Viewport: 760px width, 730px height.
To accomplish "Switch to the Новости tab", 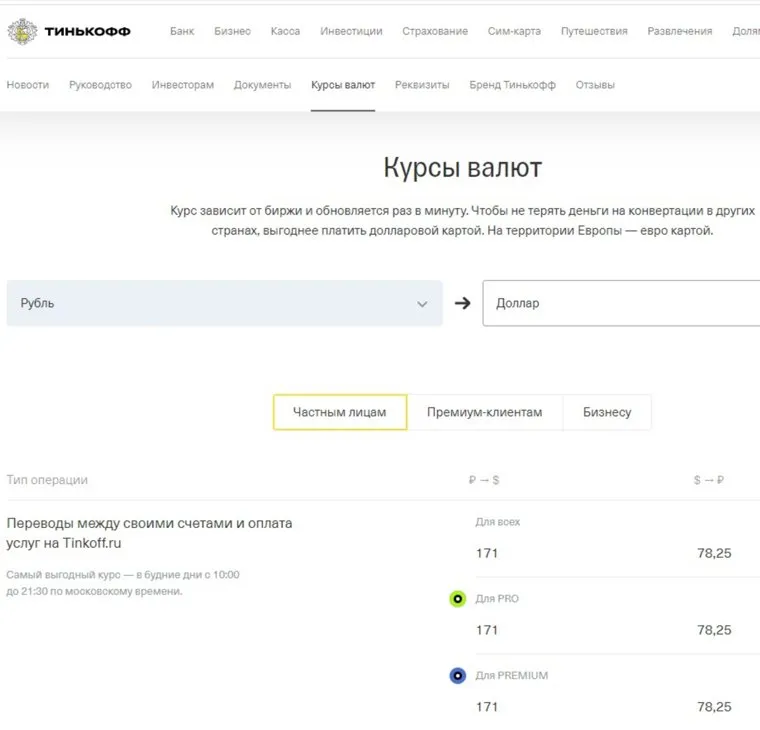I will click(28, 85).
